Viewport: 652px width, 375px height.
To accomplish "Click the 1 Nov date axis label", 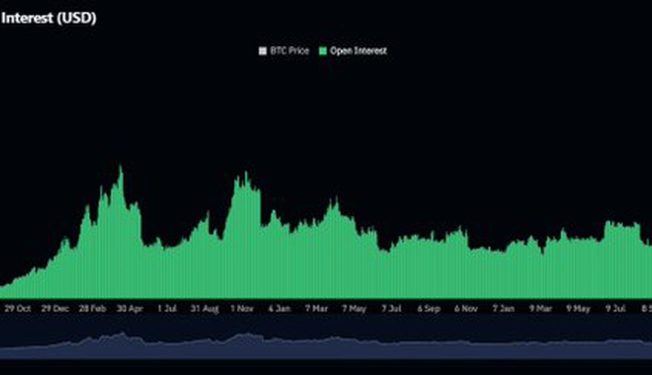I will tap(242, 308).
